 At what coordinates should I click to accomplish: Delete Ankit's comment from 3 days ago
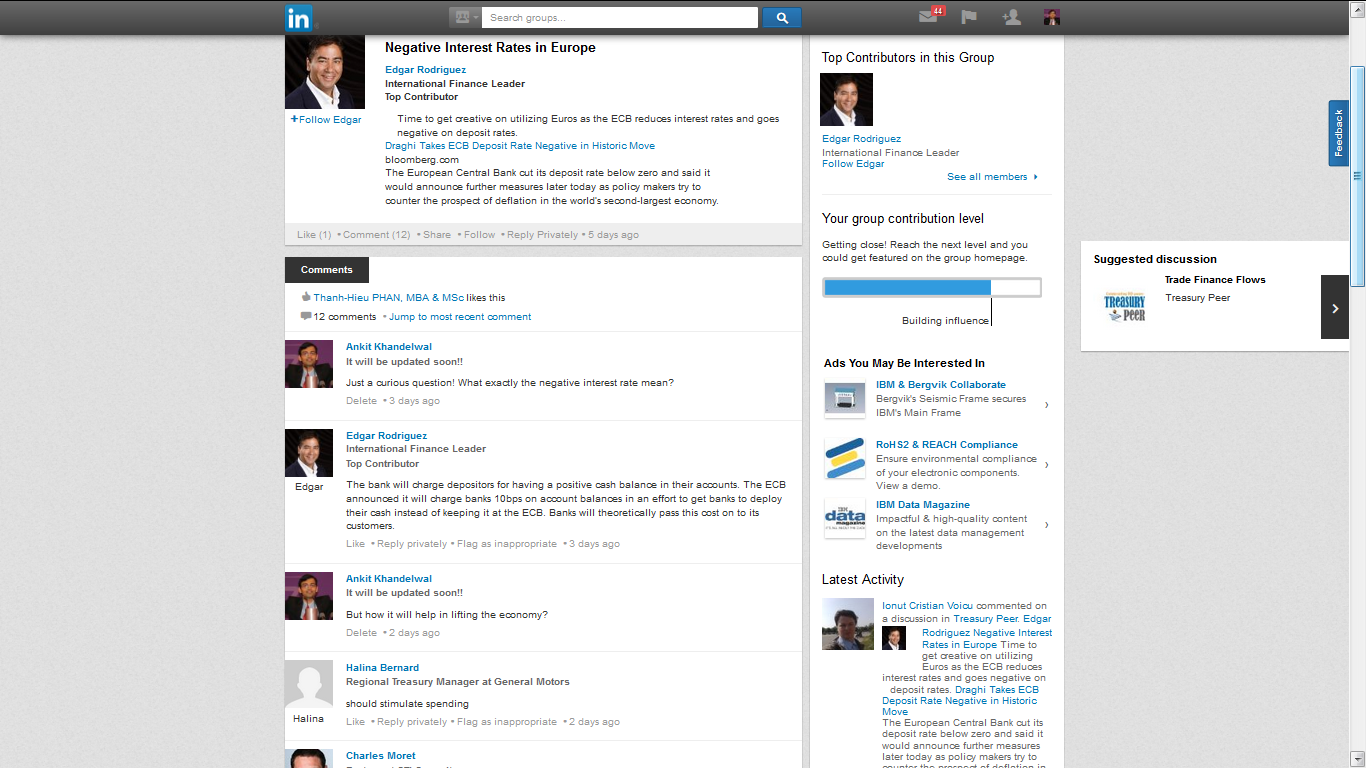[361, 401]
